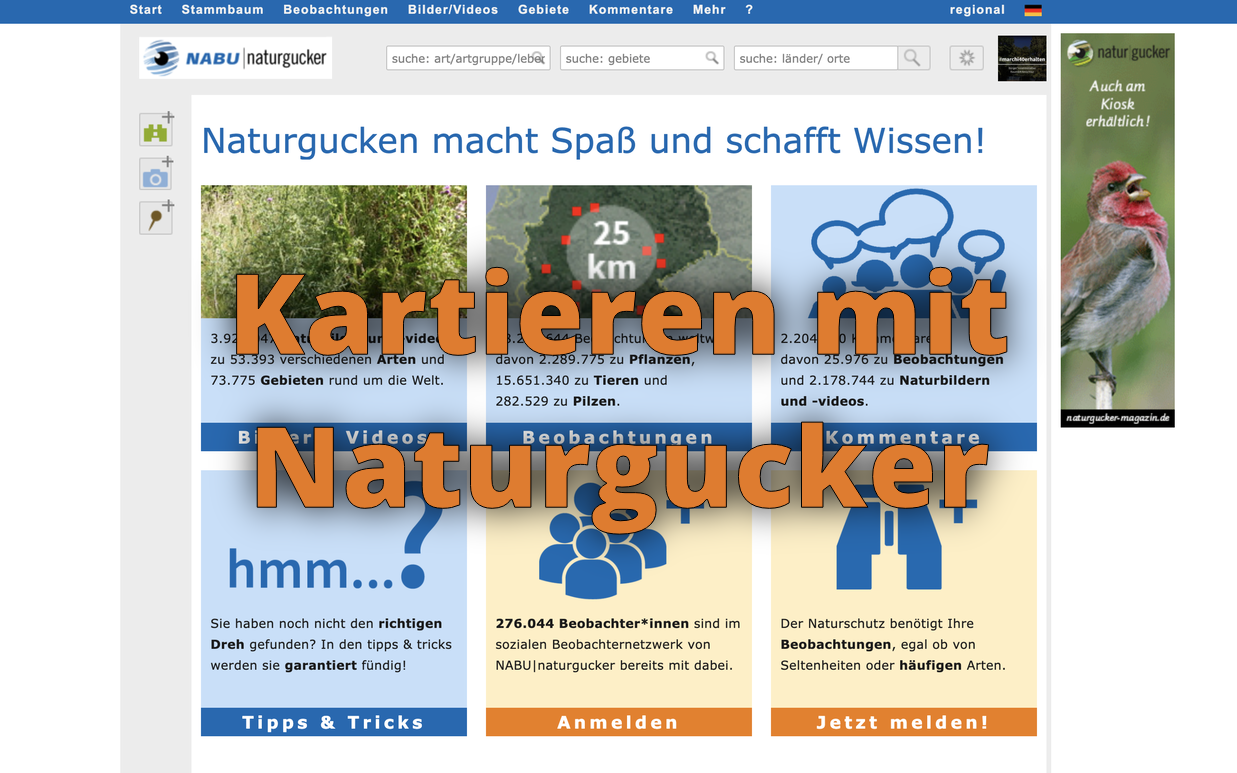Click the text 'Sie haben noch nicht den richtigen'
This screenshot has height=773, width=1237.
coord(326,623)
